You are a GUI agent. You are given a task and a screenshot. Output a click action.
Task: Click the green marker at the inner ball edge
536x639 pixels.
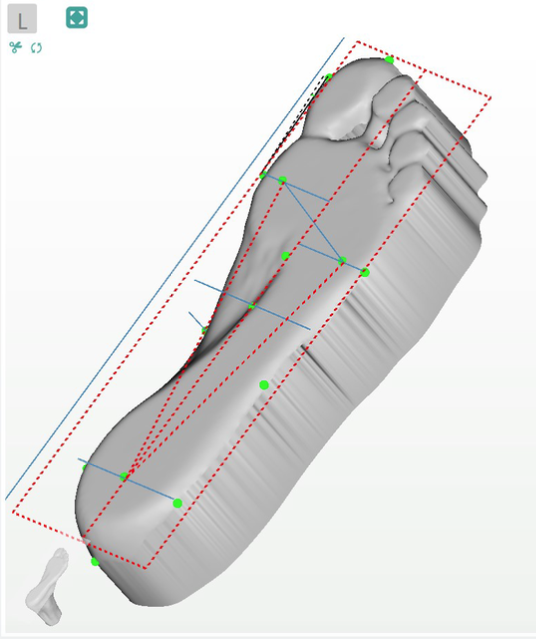coord(263,175)
